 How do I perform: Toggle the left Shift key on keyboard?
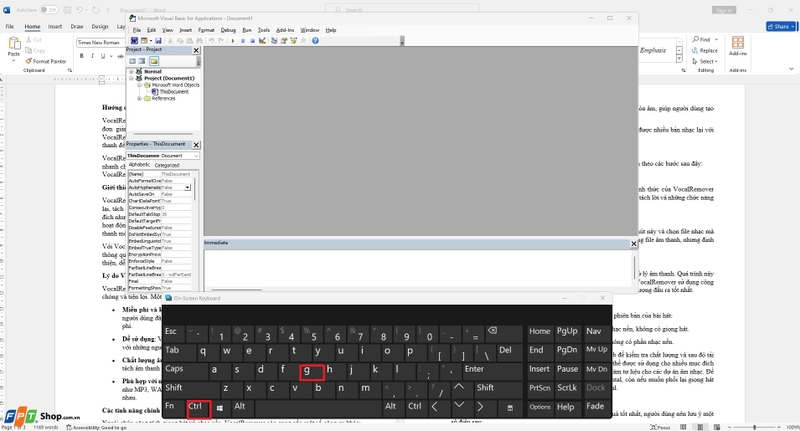174,387
